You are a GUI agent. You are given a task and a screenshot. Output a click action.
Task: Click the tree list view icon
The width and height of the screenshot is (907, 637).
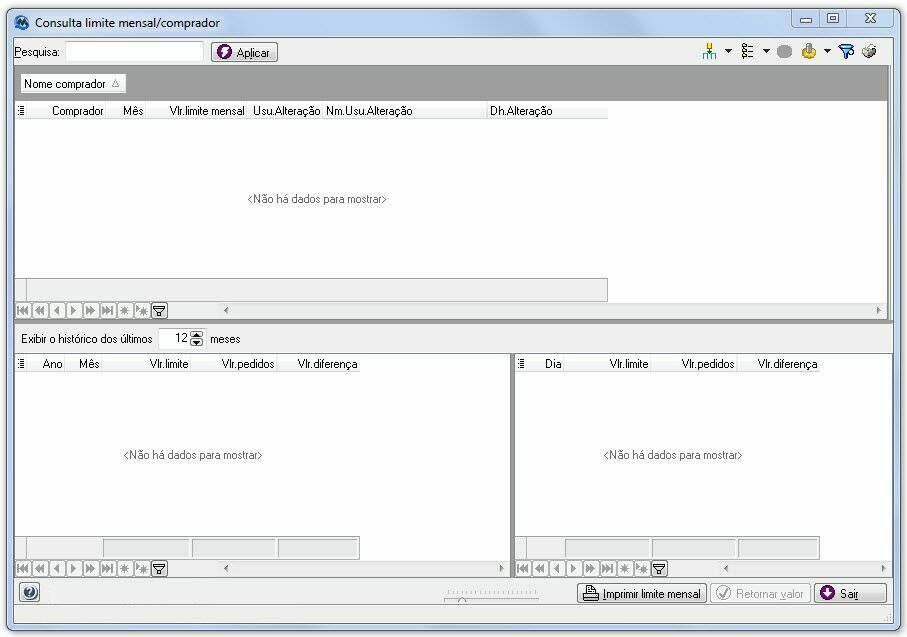[747, 51]
